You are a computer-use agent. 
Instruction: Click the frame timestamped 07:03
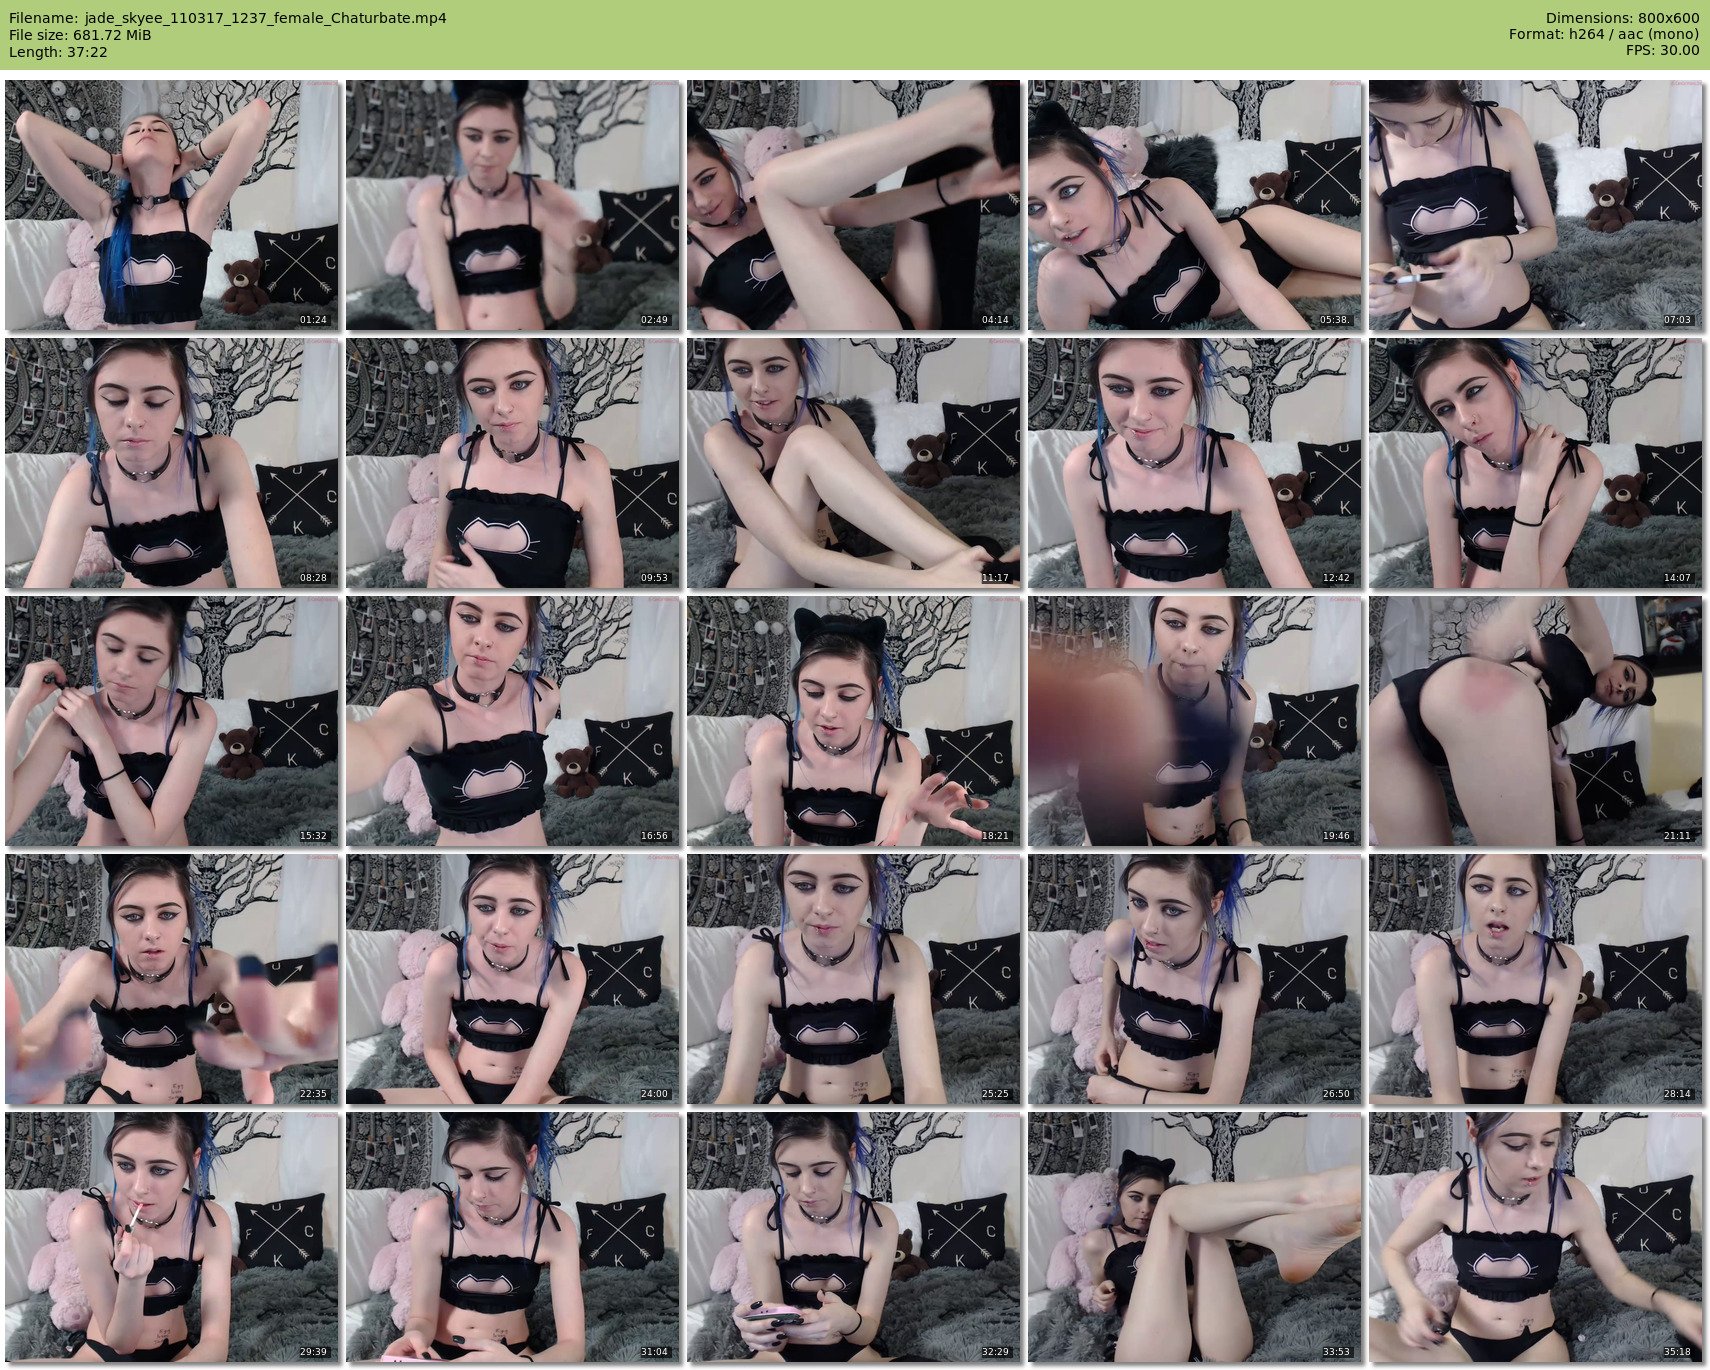click(1536, 205)
